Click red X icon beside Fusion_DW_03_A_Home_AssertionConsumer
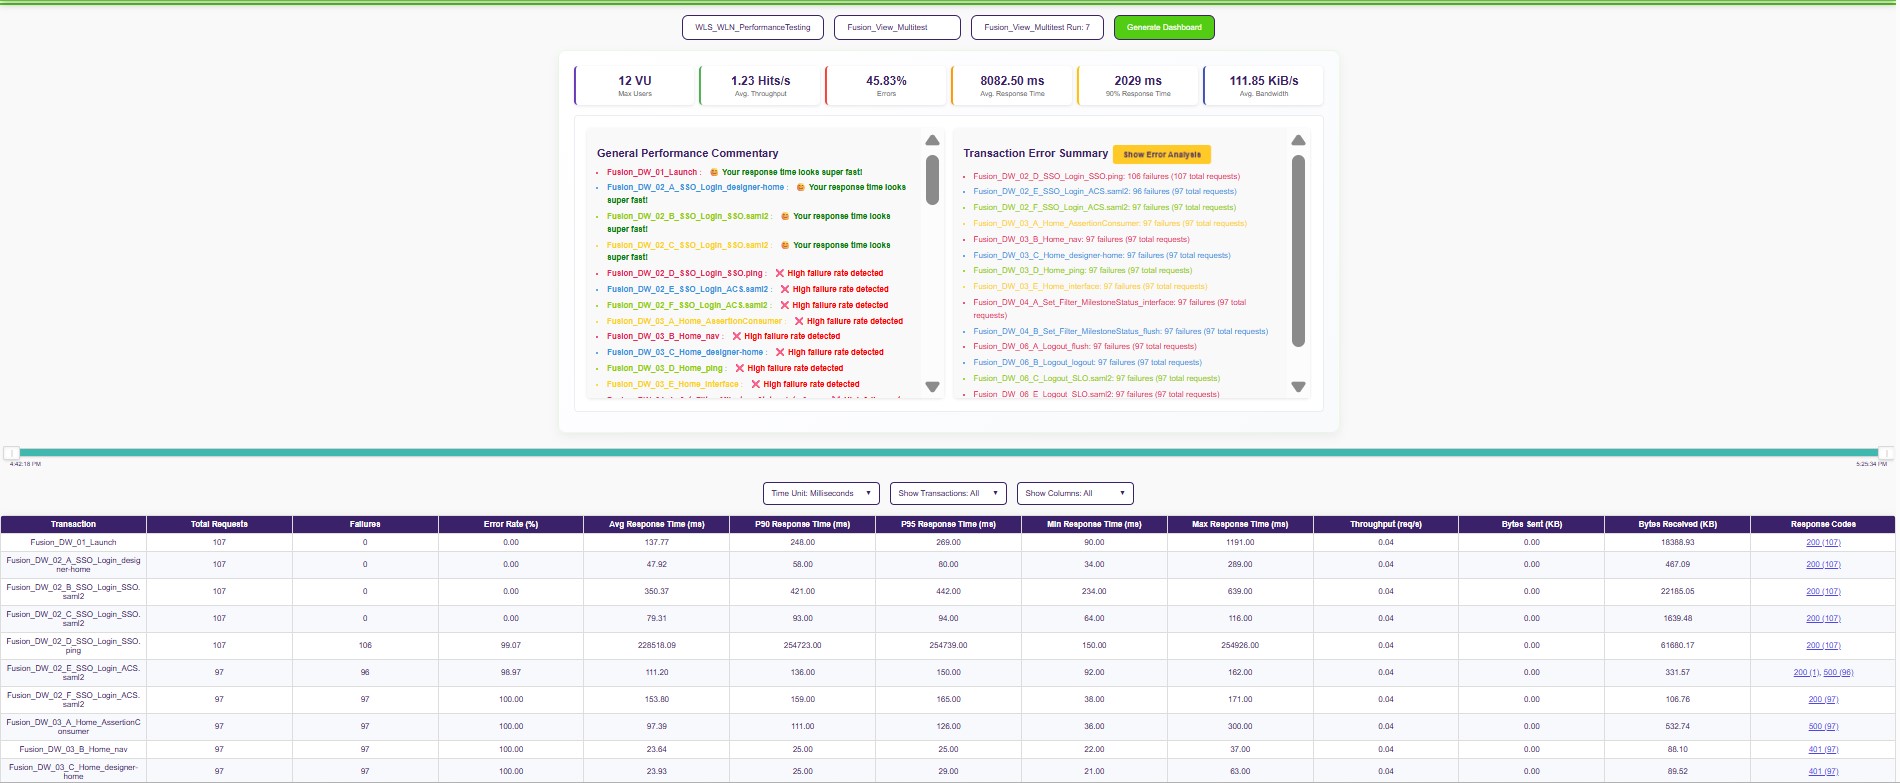Viewport: 1900px width, 783px height. point(799,321)
